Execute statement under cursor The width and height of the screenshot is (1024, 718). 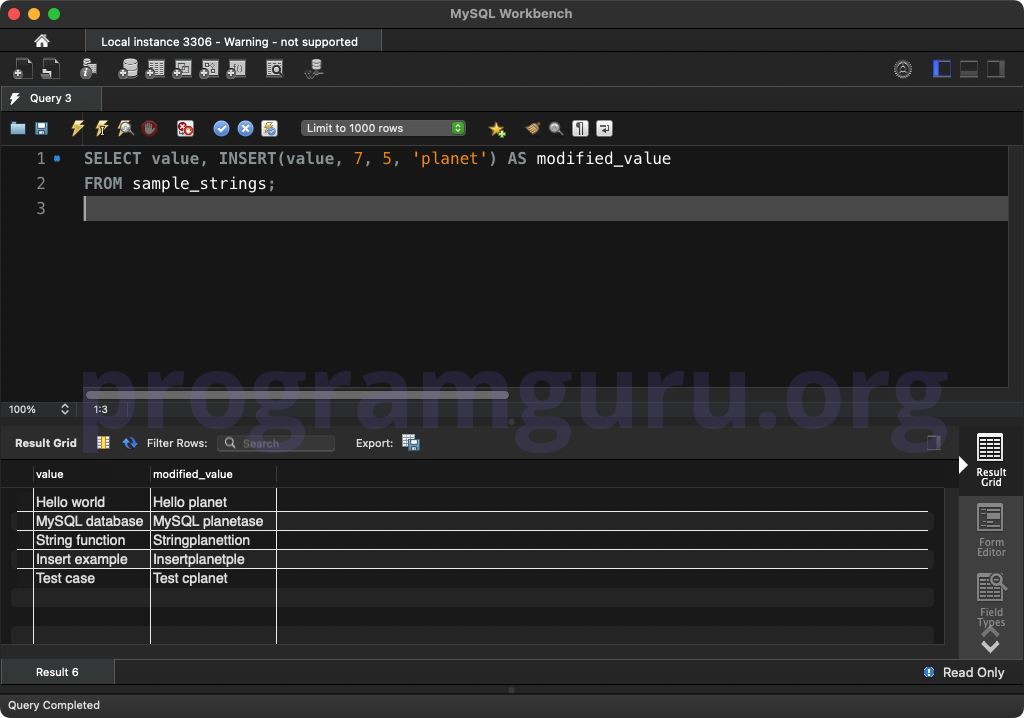click(x=101, y=128)
